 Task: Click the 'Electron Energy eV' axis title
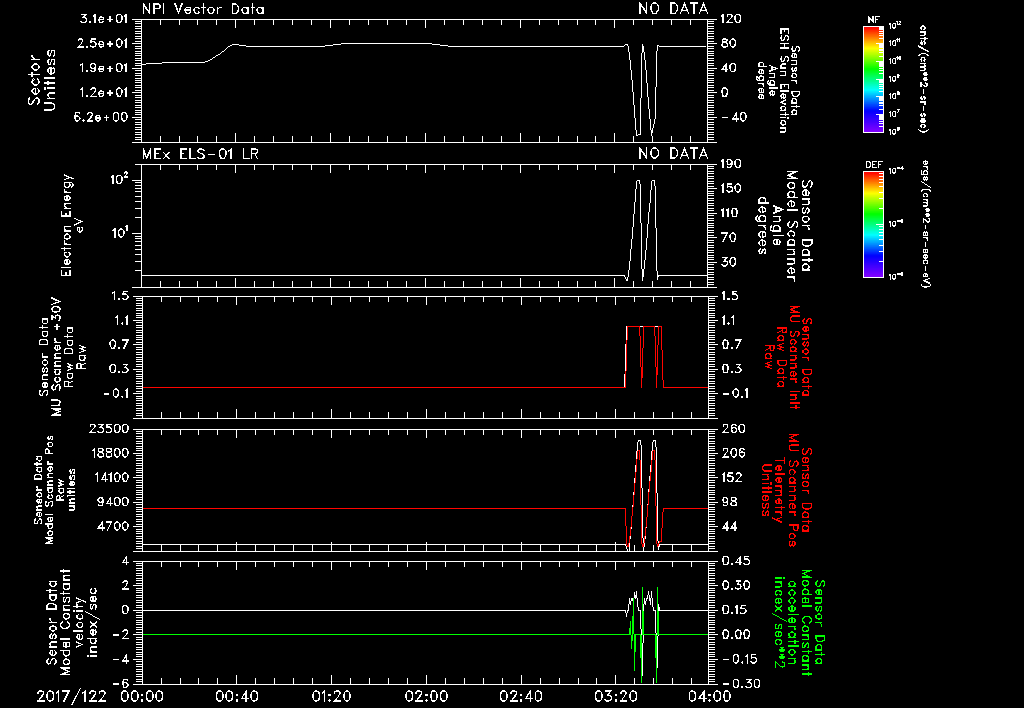pos(71,226)
